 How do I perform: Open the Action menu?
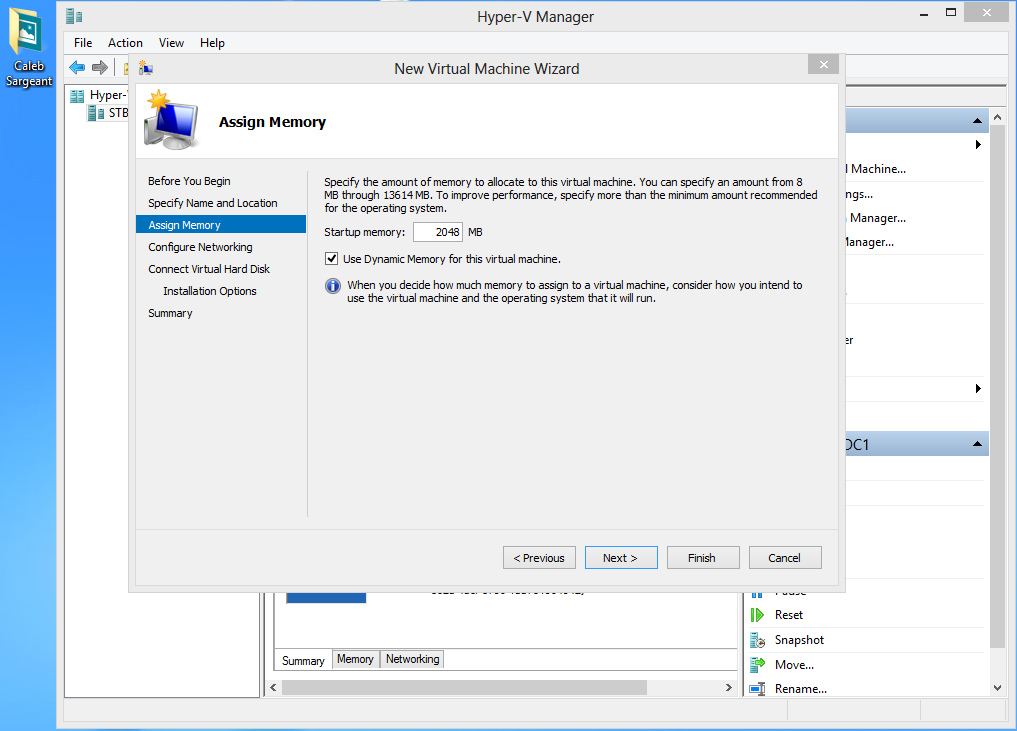(125, 43)
